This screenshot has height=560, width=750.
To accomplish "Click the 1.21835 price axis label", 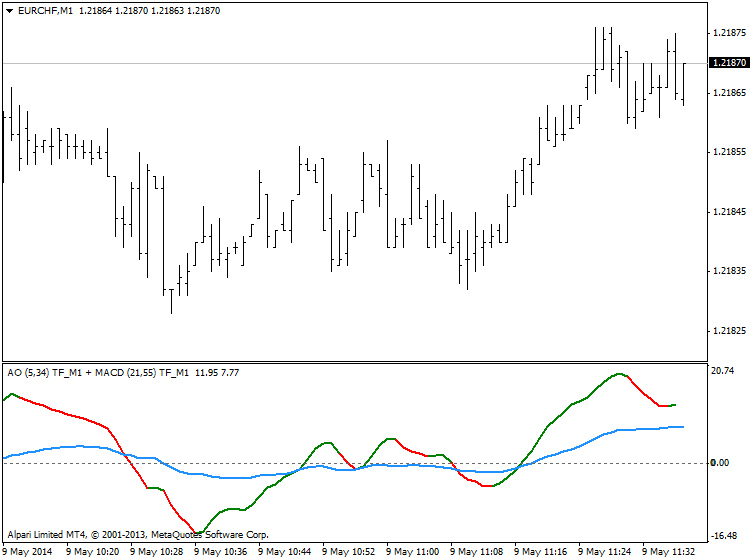I will click(729, 271).
